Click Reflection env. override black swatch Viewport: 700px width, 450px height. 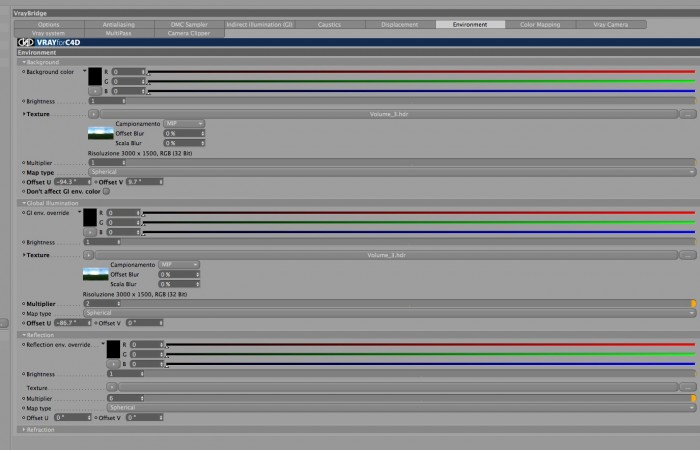[113, 349]
